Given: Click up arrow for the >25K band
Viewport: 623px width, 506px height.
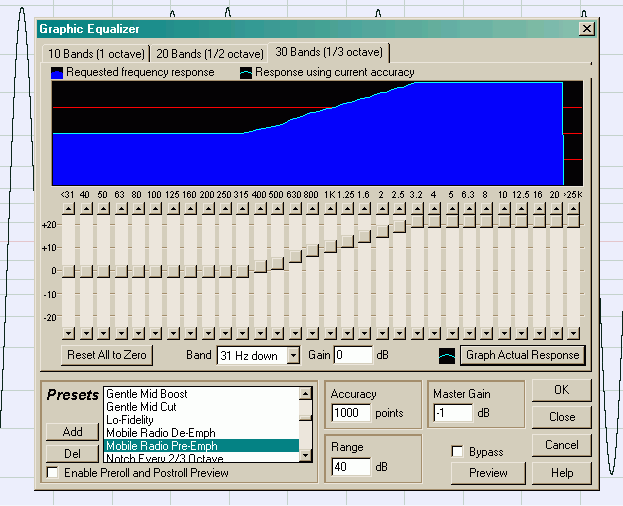Looking at the screenshot, I should pyautogui.click(x=573, y=209).
